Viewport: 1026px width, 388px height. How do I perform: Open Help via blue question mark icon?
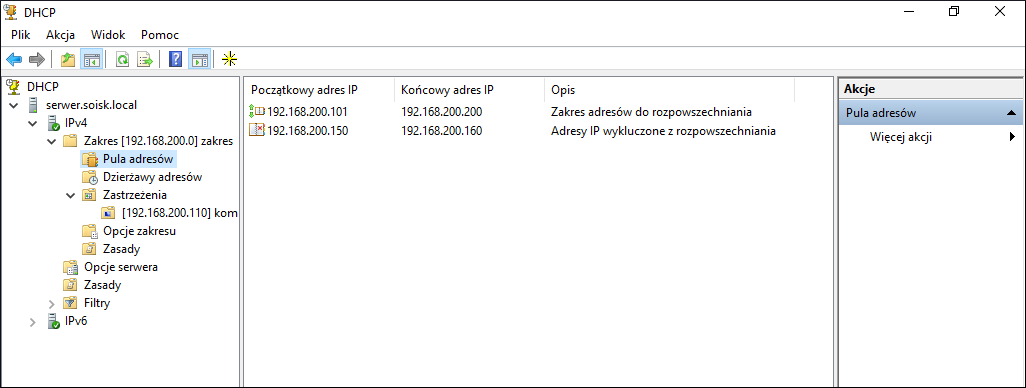[x=175, y=60]
